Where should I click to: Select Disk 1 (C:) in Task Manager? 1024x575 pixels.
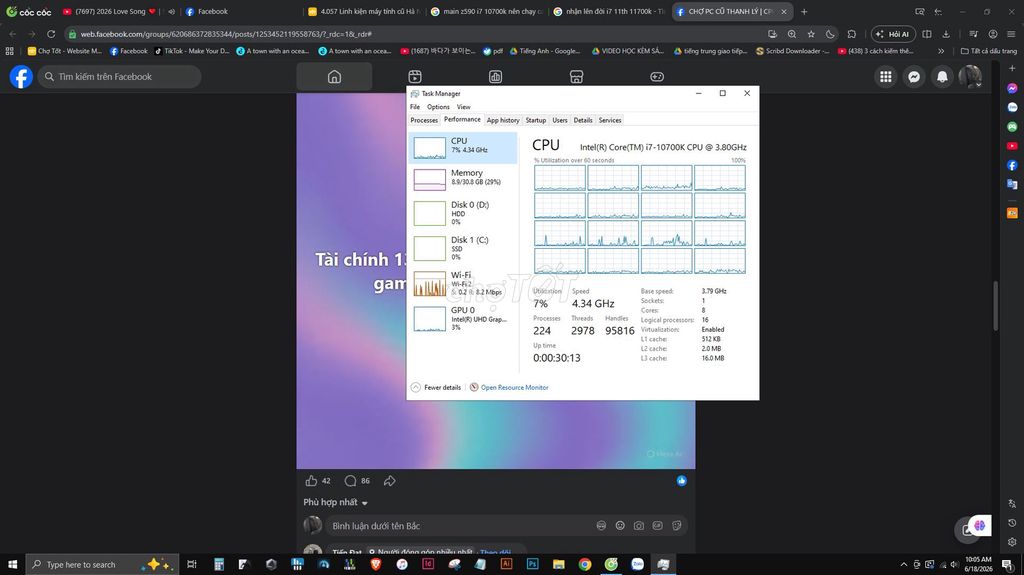(463, 248)
